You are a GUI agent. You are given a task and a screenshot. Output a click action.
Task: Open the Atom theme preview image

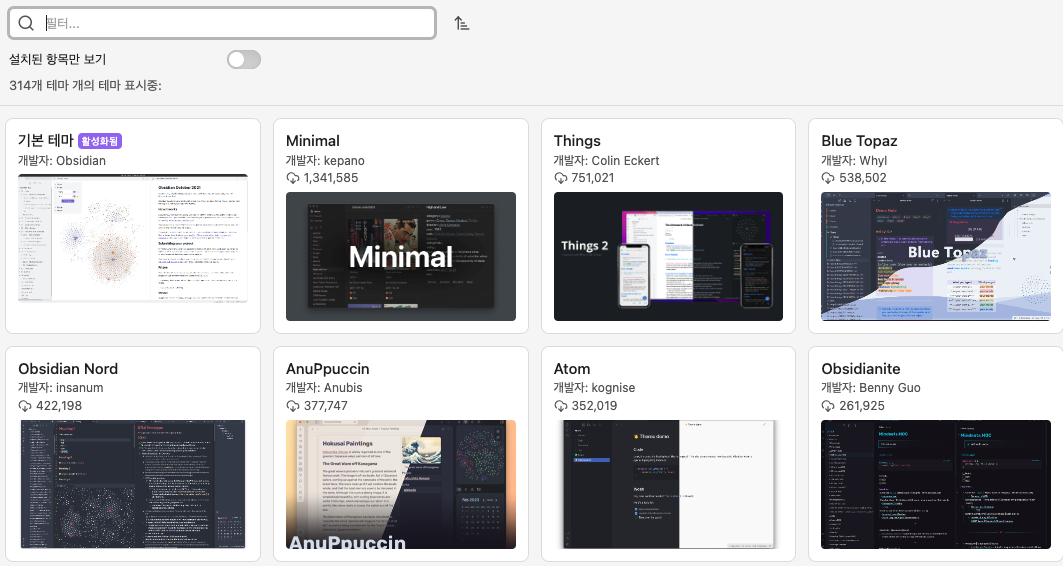pyautogui.click(x=668, y=484)
